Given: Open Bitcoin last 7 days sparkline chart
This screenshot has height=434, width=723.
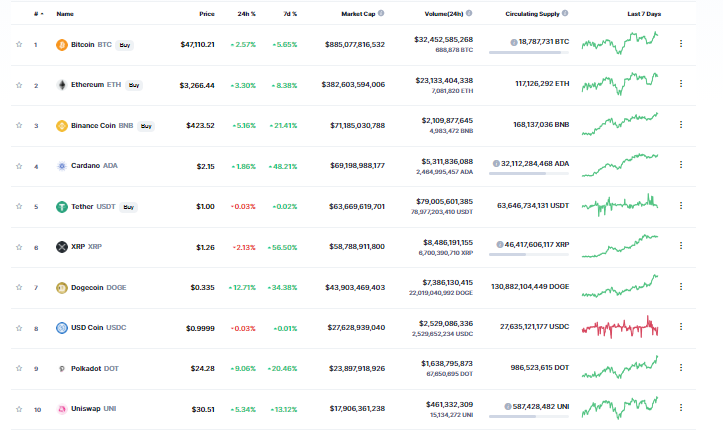Looking at the screenshot, I should point(620,43).
